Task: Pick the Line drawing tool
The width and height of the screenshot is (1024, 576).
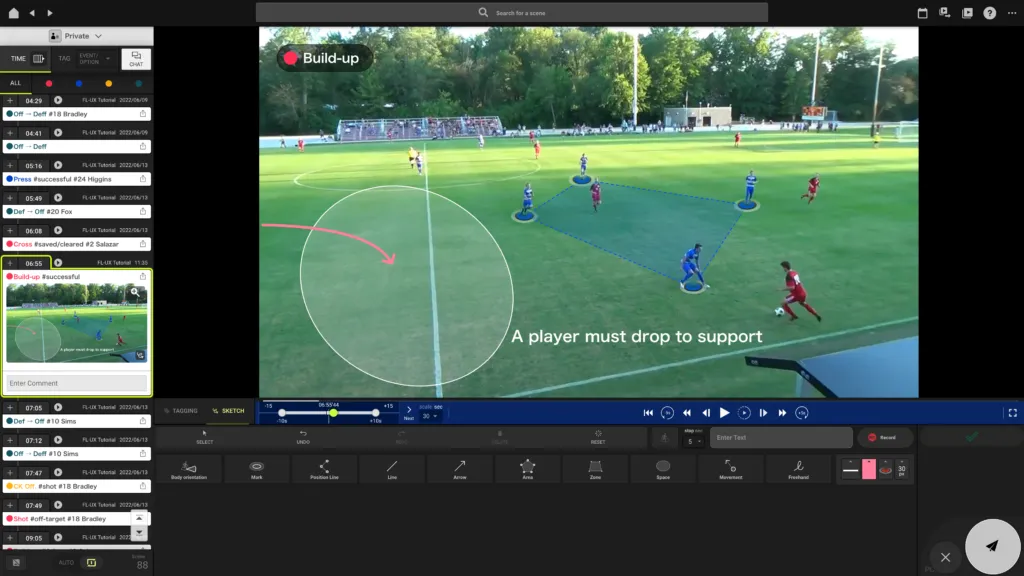Action: pos(392,469)
